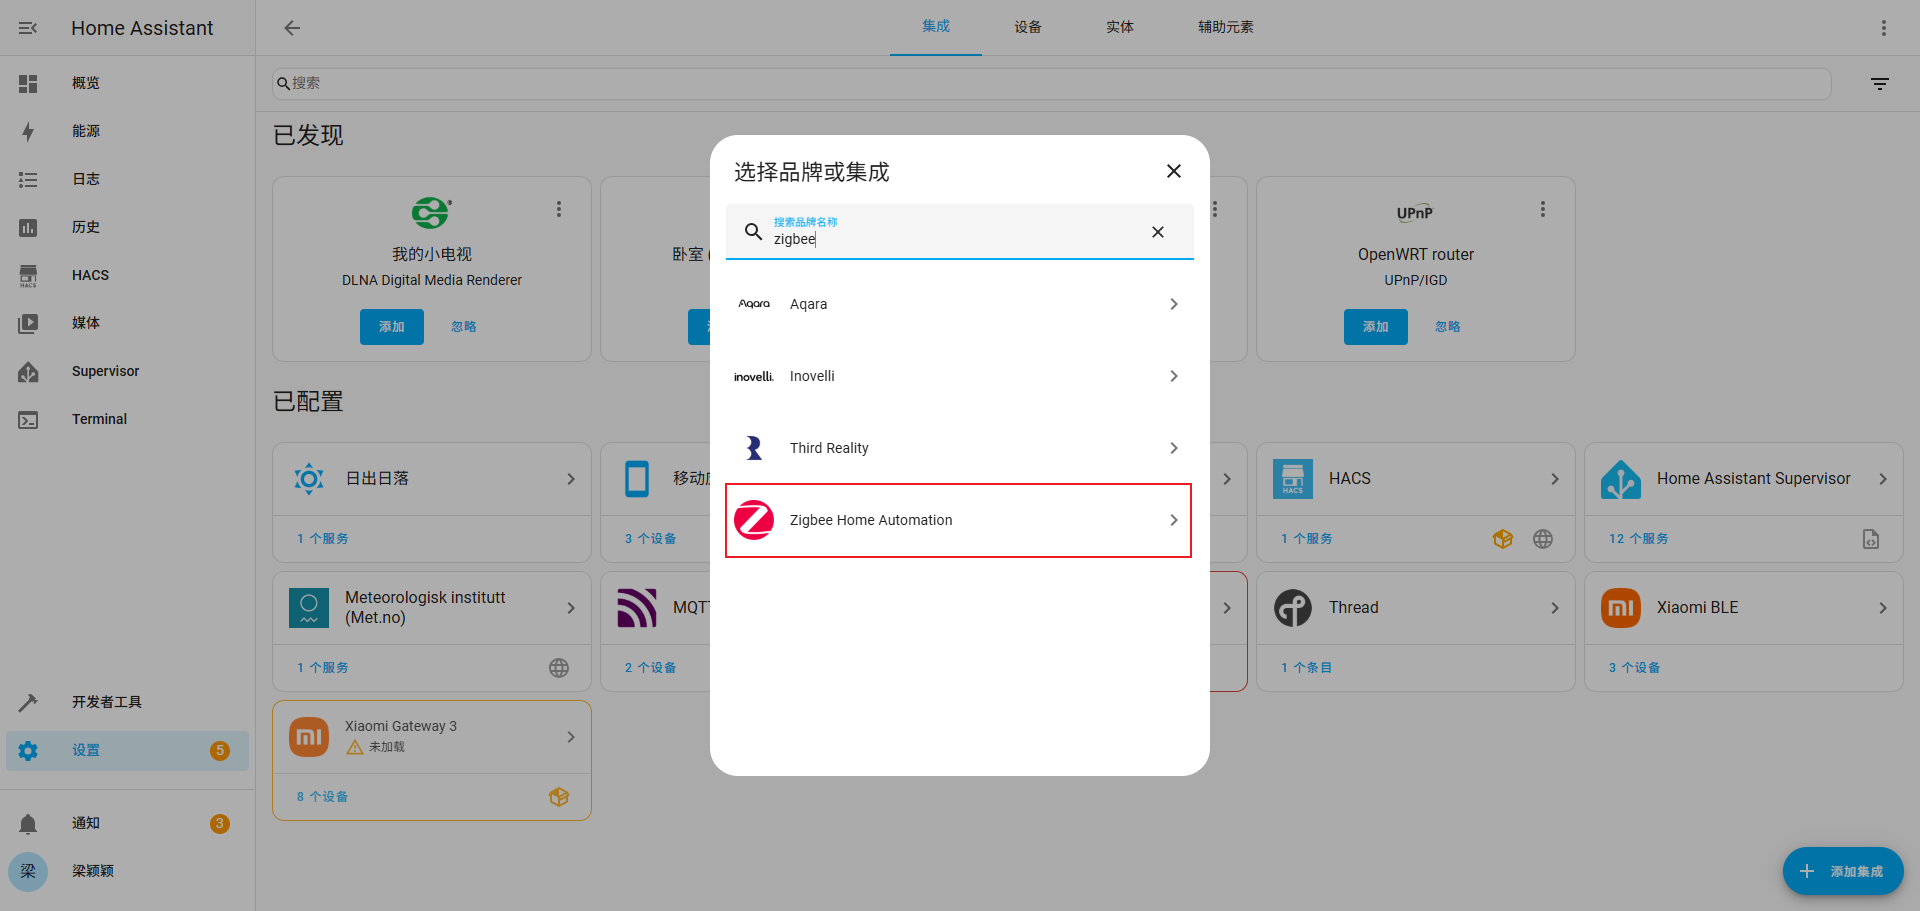Open the HACS section in the sidebar

28,275
